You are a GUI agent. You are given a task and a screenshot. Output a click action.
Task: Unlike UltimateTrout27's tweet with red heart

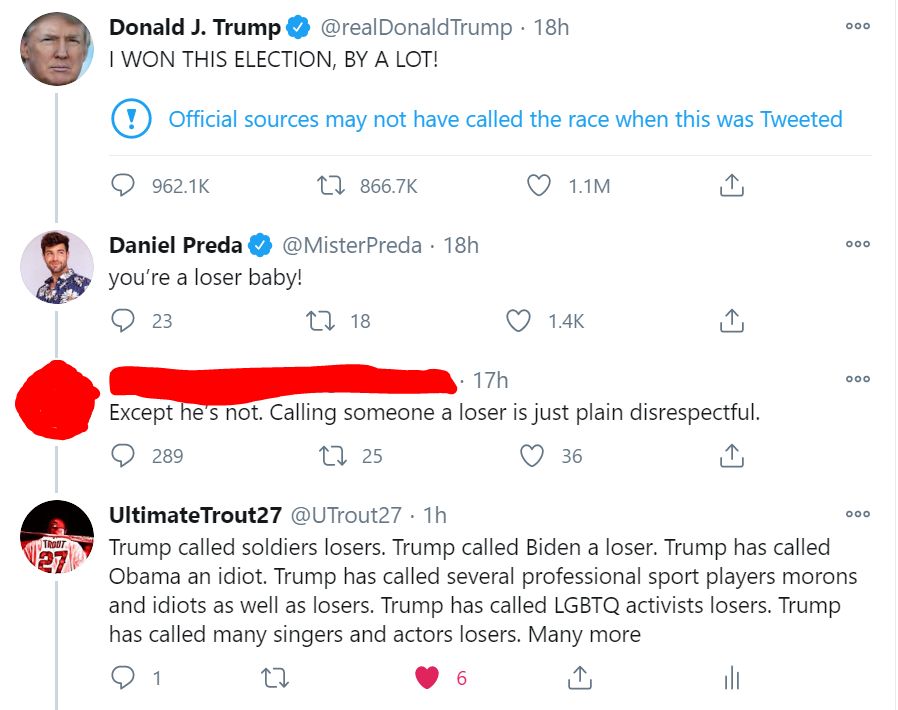pyautogui.click(x=428, y=678)
